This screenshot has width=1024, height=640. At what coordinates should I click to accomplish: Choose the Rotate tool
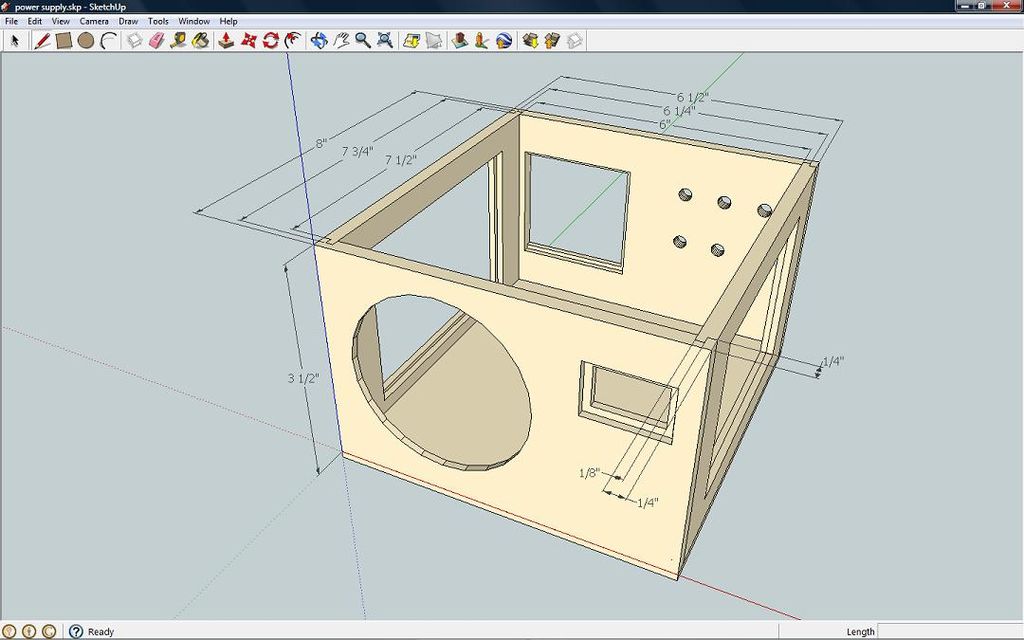point(270,41)
